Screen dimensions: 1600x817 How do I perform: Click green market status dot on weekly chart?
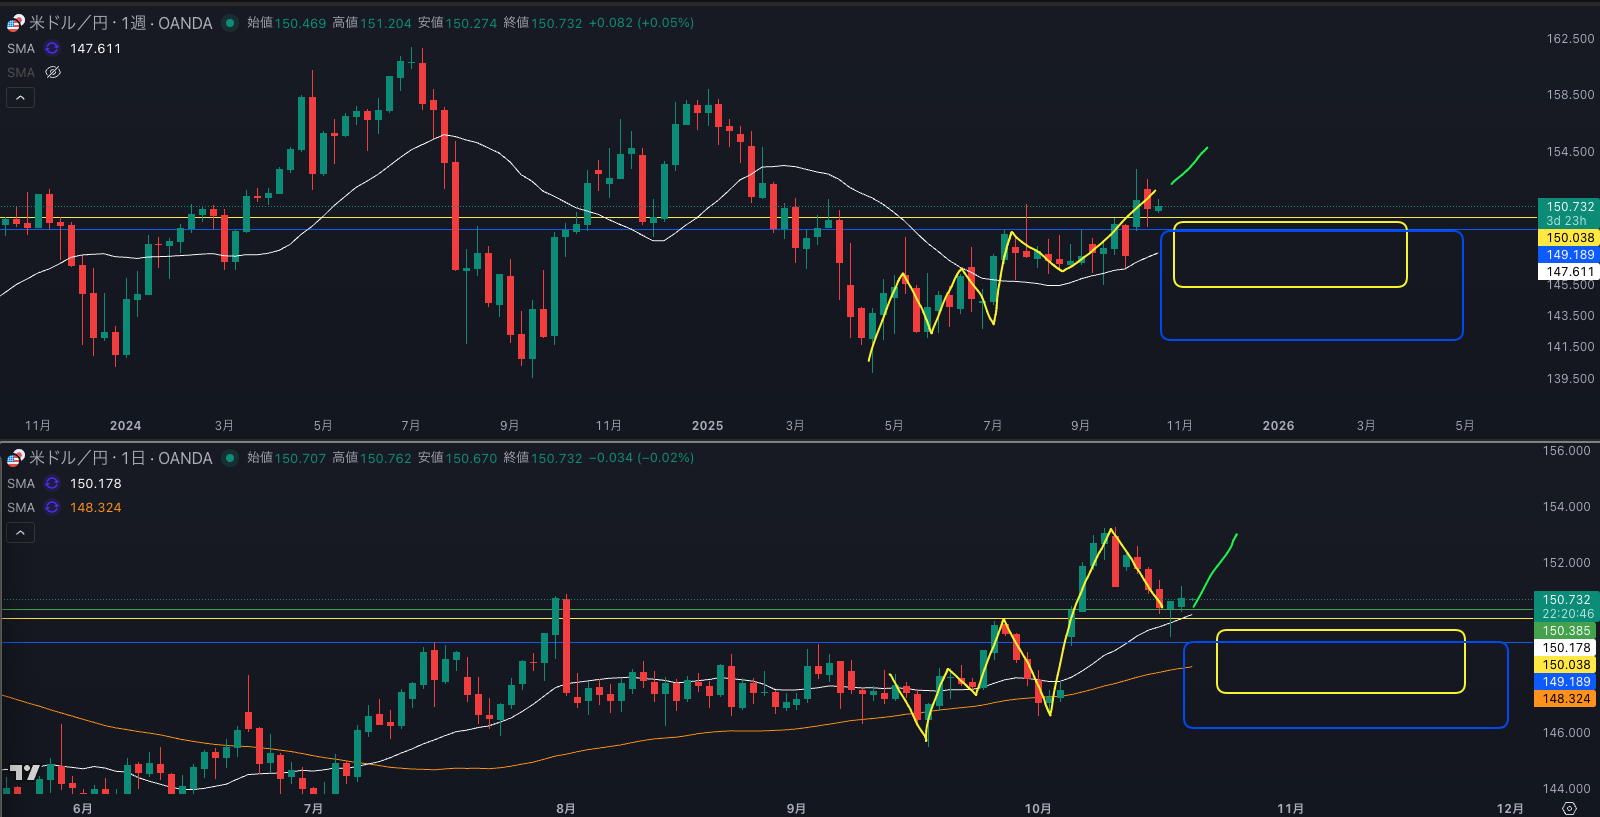[x=230, y=23]
